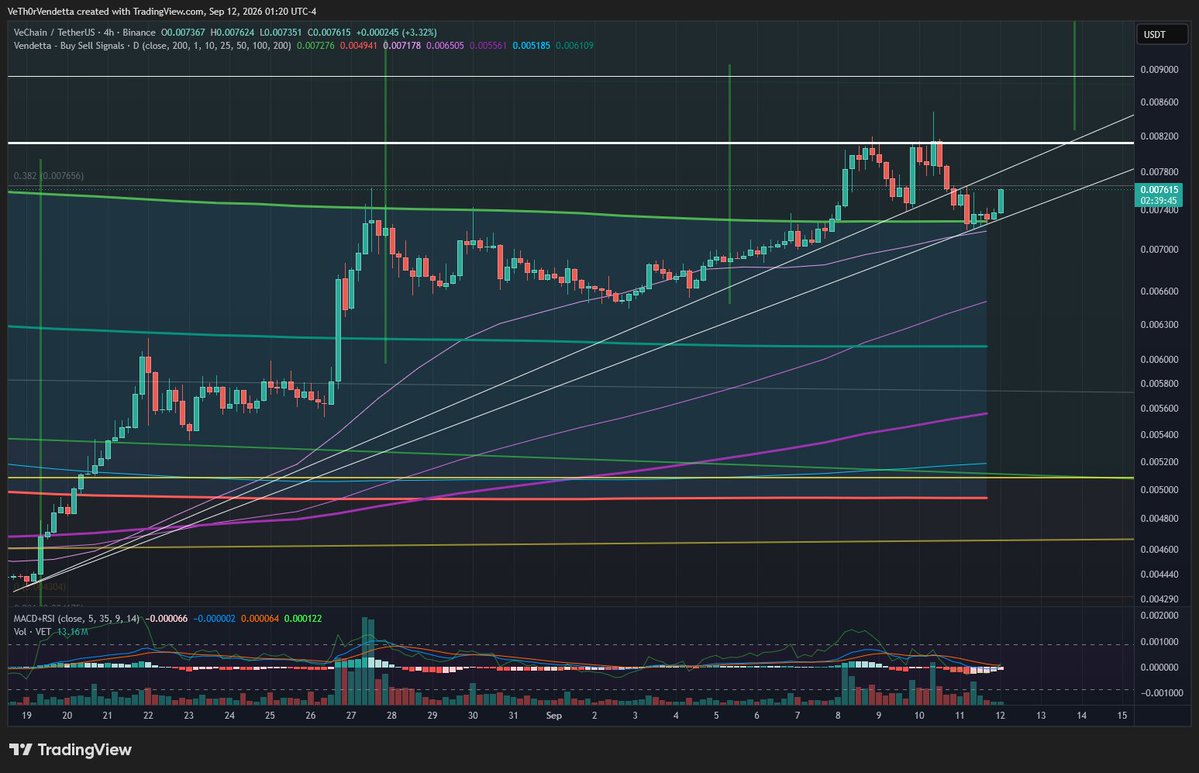Click the high value H0.007624
Viewport: 1199px width, 773px height.
pyautogui.click(x=232, y=33)
